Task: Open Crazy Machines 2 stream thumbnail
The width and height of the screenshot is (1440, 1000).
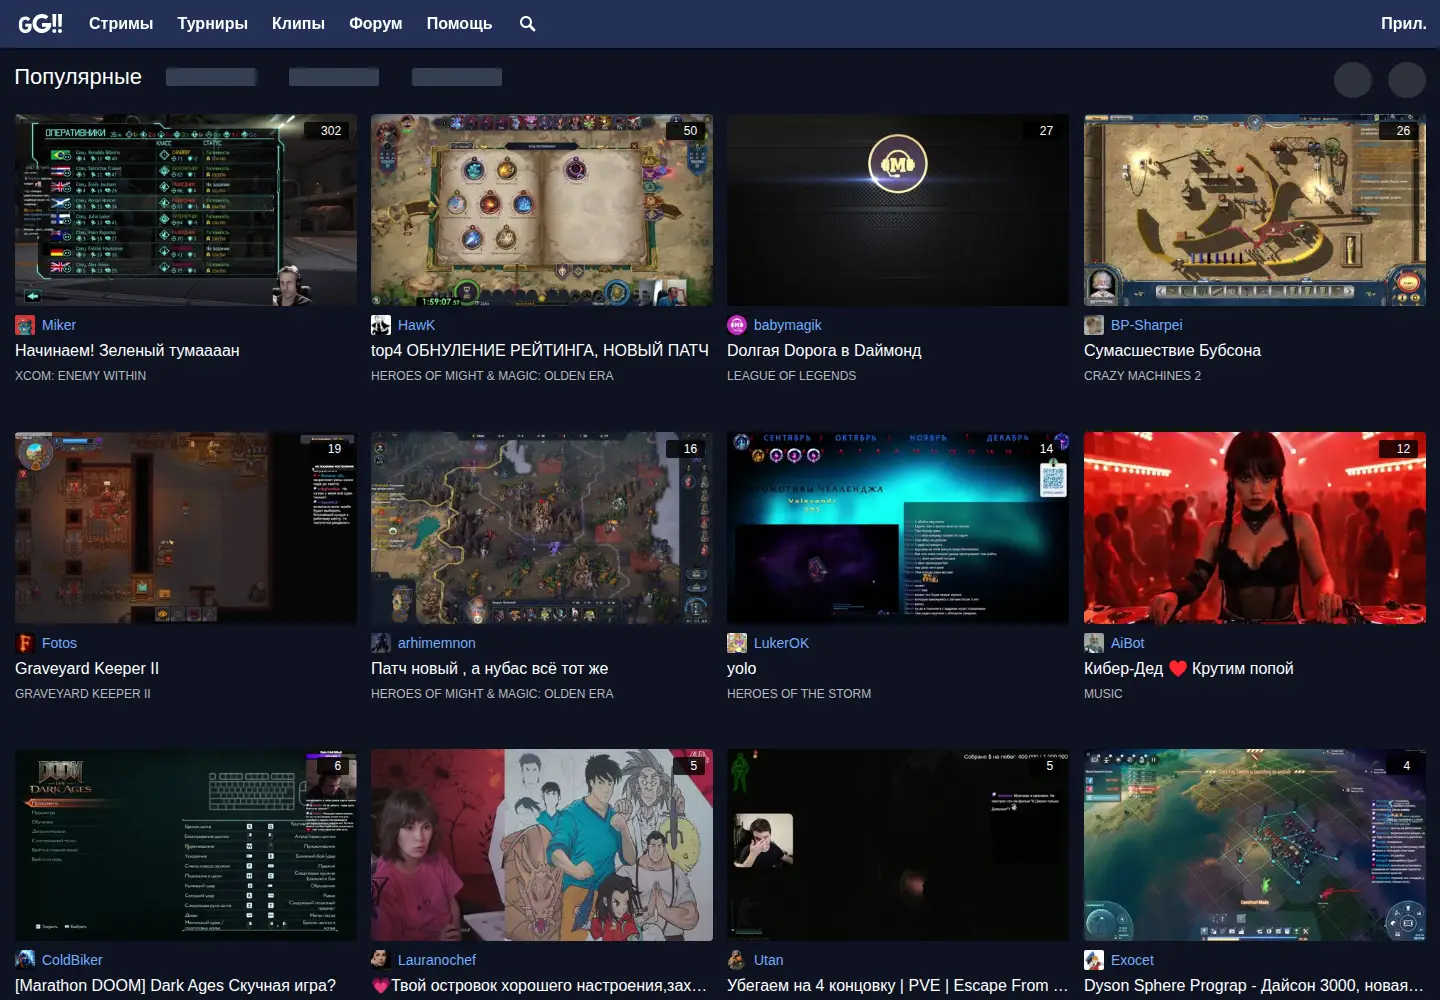Action: (x=1255, y=210)
